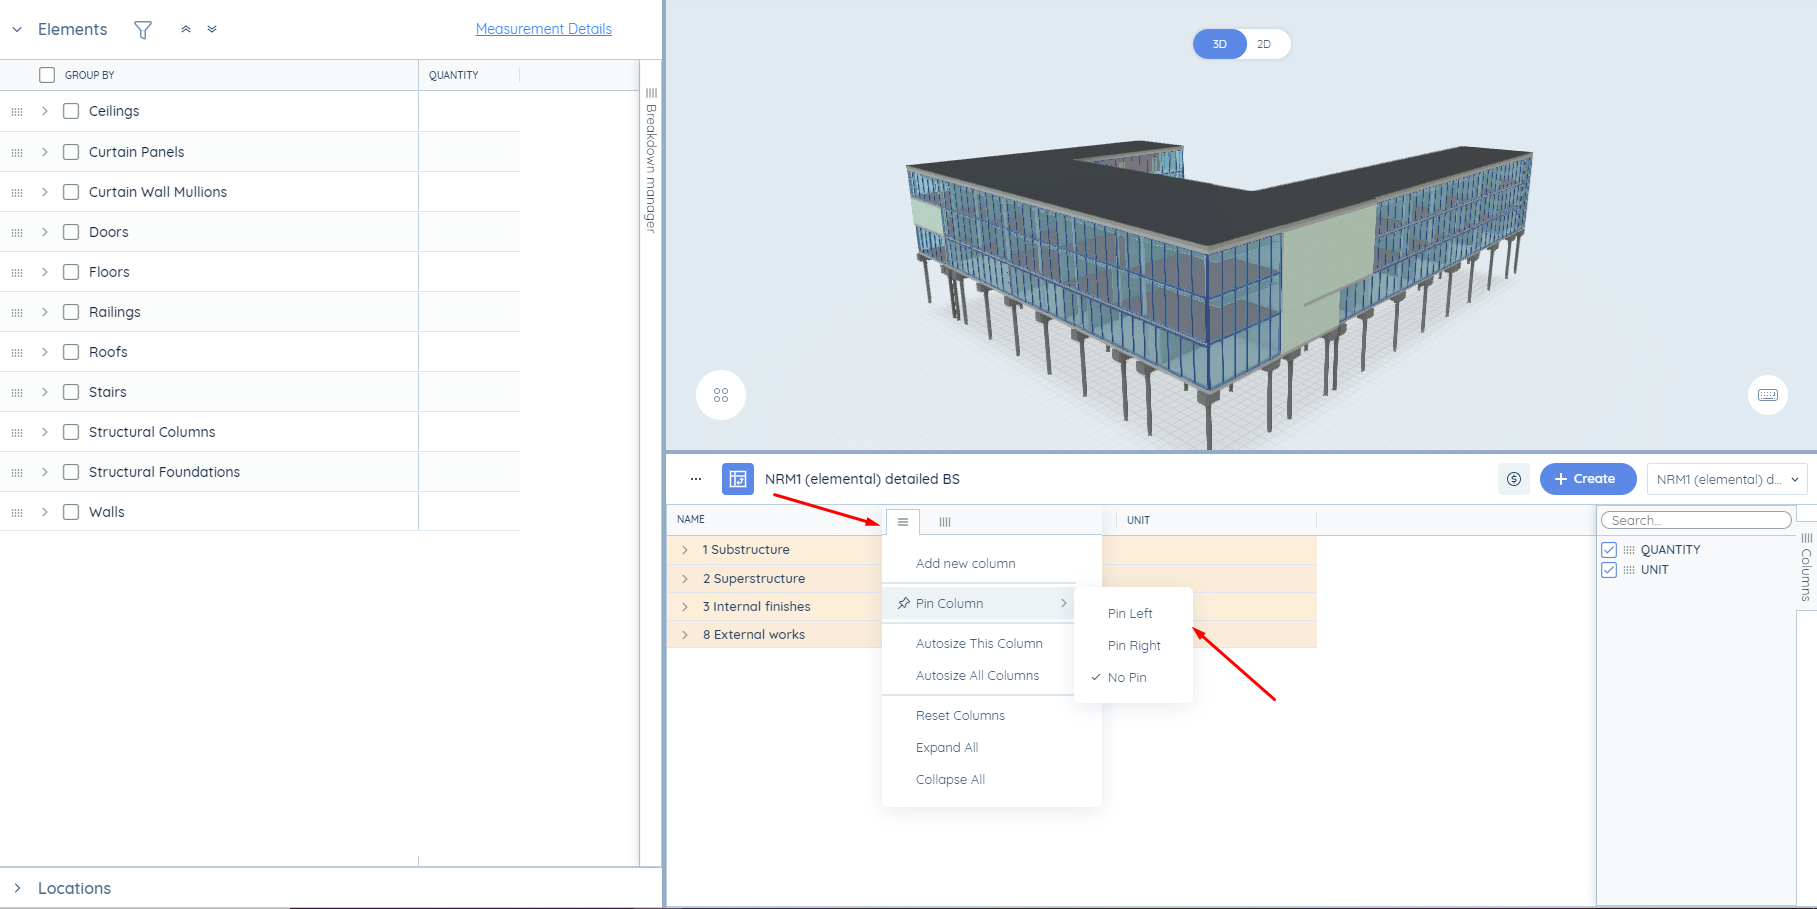Choose Expand All from menu
Viewport: 1817px width, 909px height.
click(947, 748)
